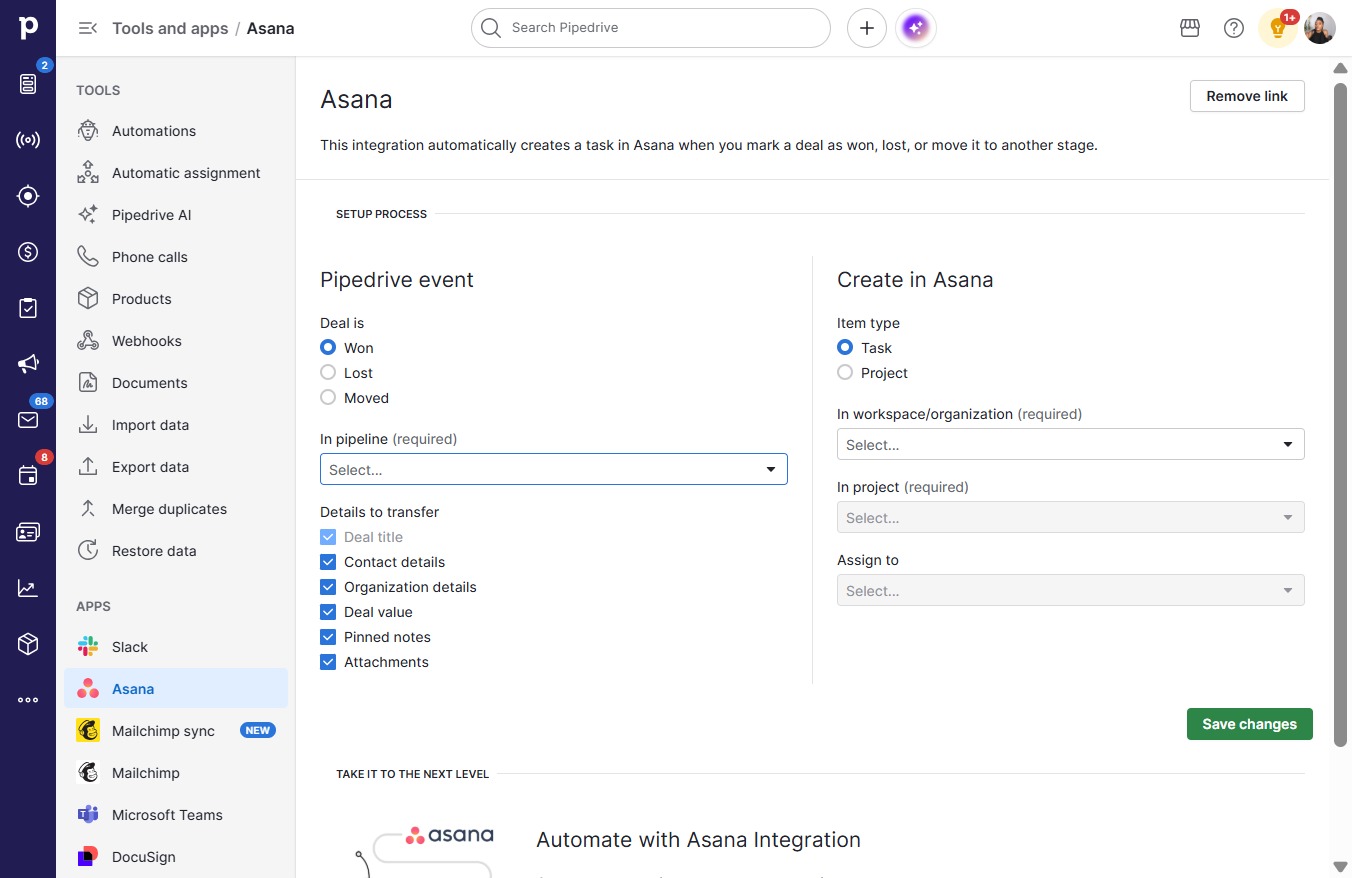Open the Mailchimp app entry
Viewport: 1352px width, 878px height.
(x=176, y=773)
